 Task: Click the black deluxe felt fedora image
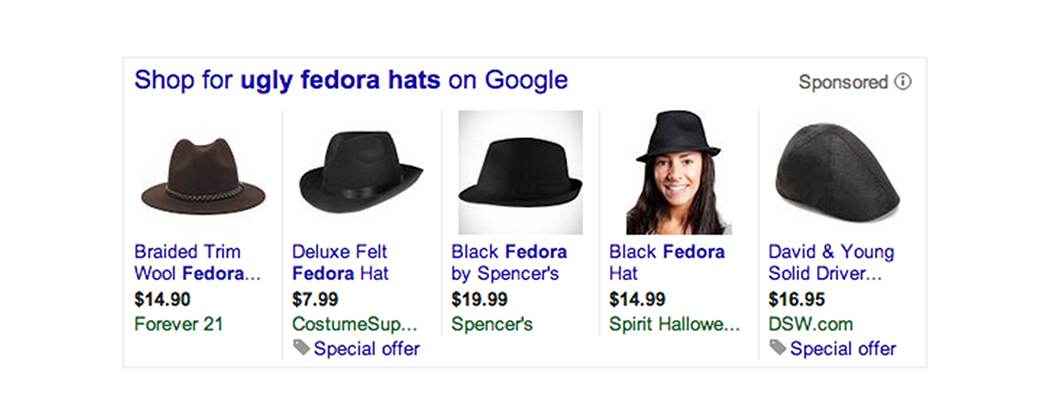pyautogui.click(x=361, y=172)
